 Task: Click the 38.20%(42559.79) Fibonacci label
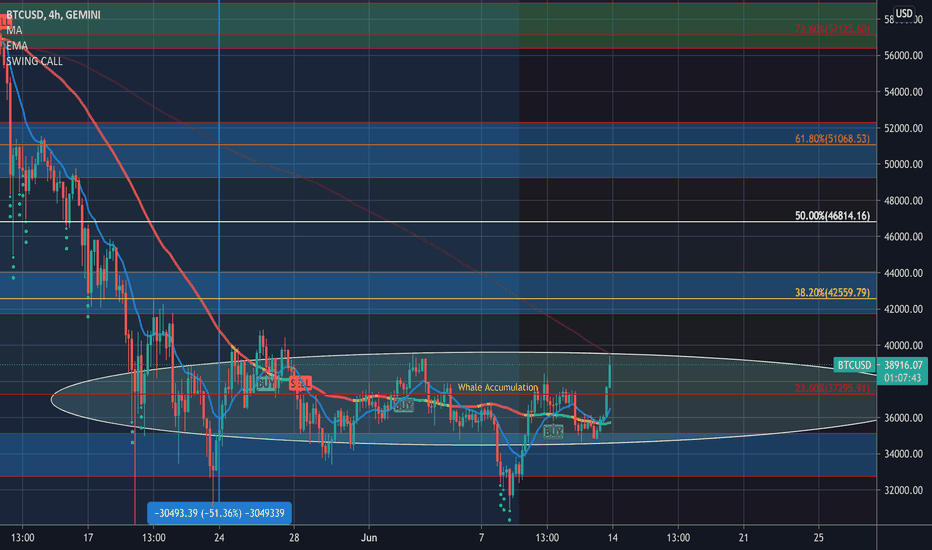(832, 292)
